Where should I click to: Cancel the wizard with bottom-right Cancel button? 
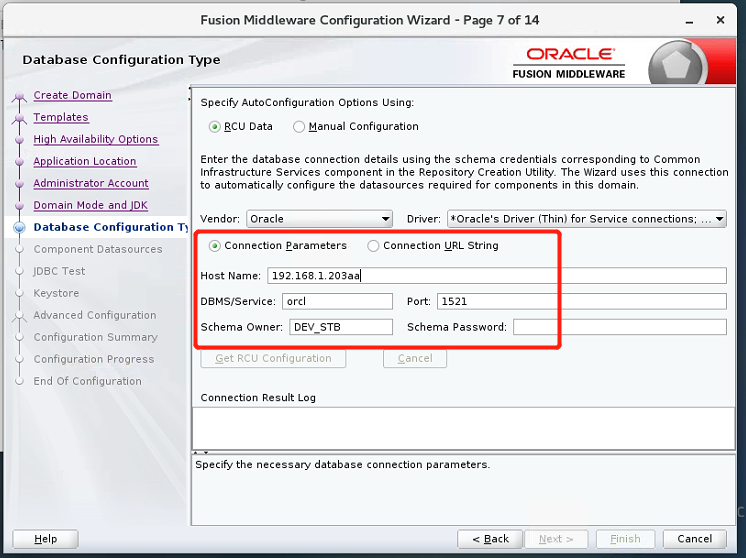(x=695, y=539)
